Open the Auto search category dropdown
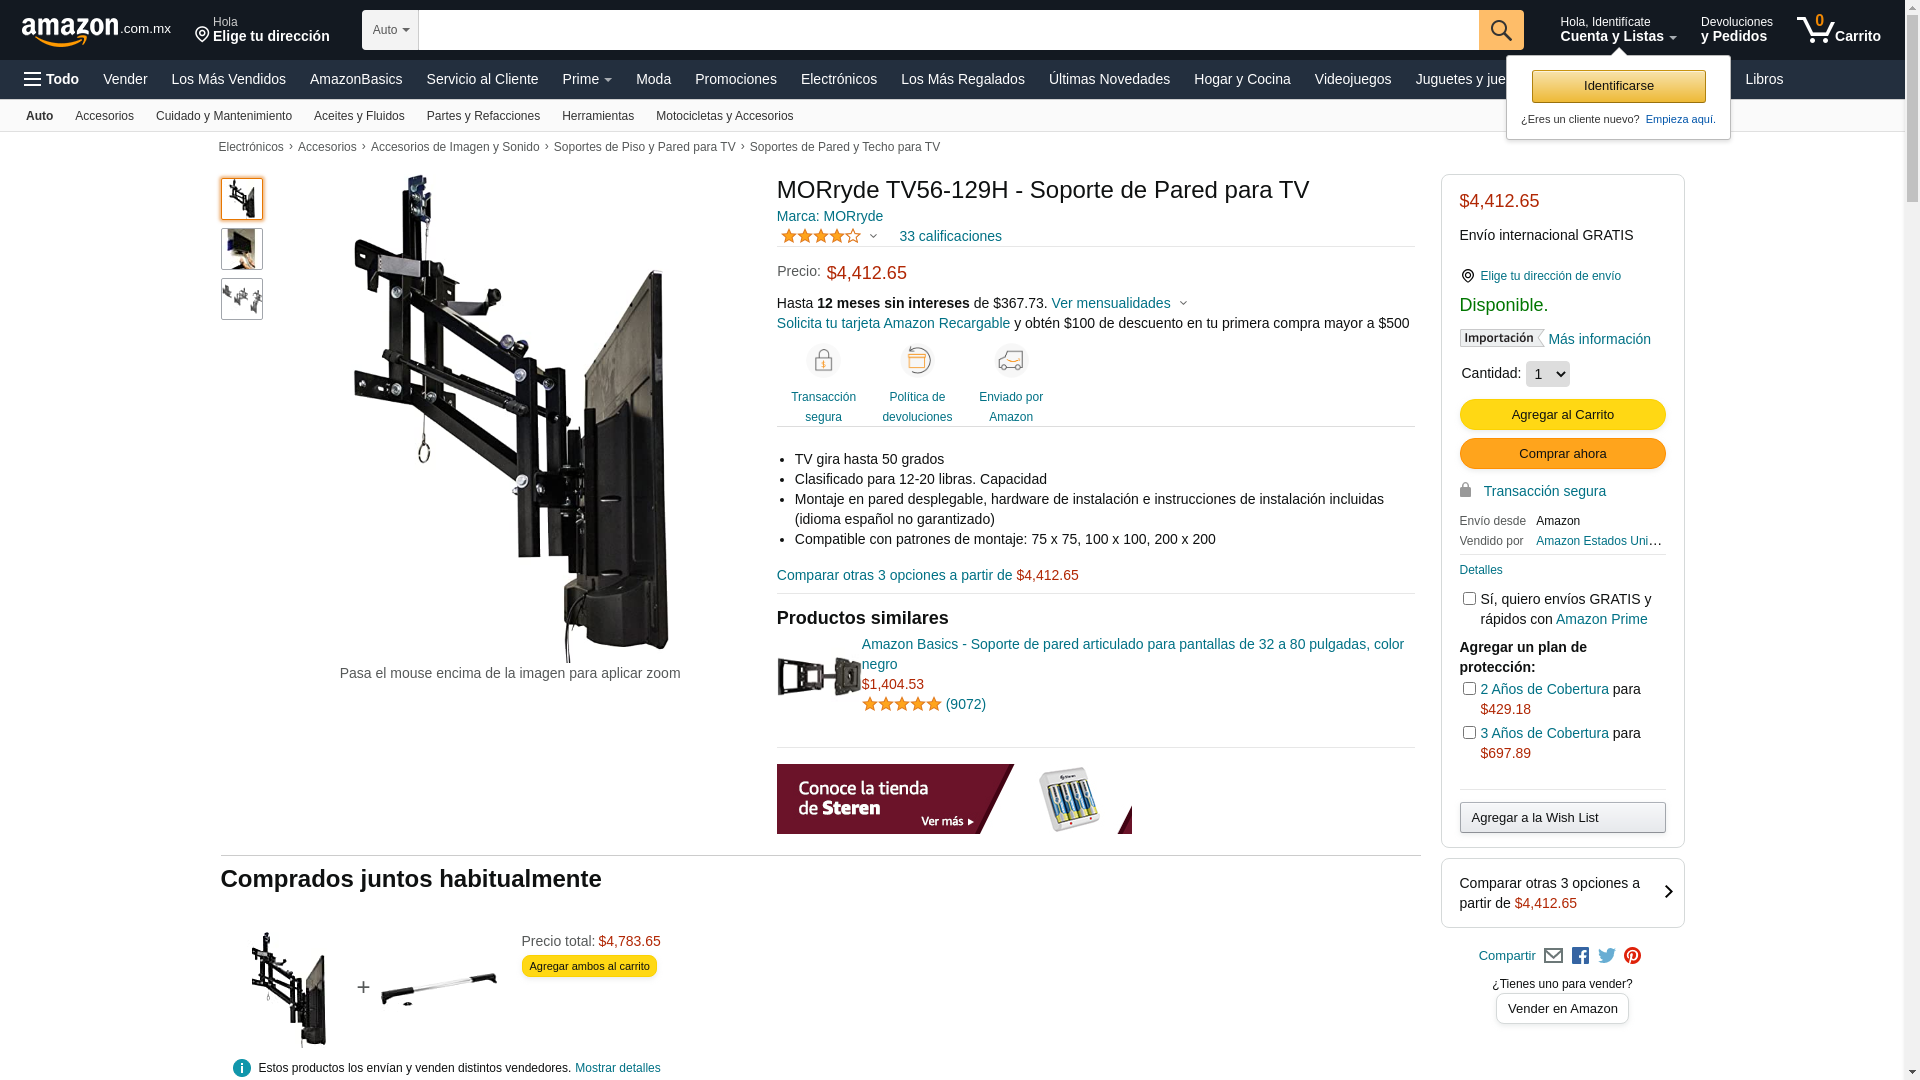Viewport: 1920px width, 1080px height. click(391, 30)
